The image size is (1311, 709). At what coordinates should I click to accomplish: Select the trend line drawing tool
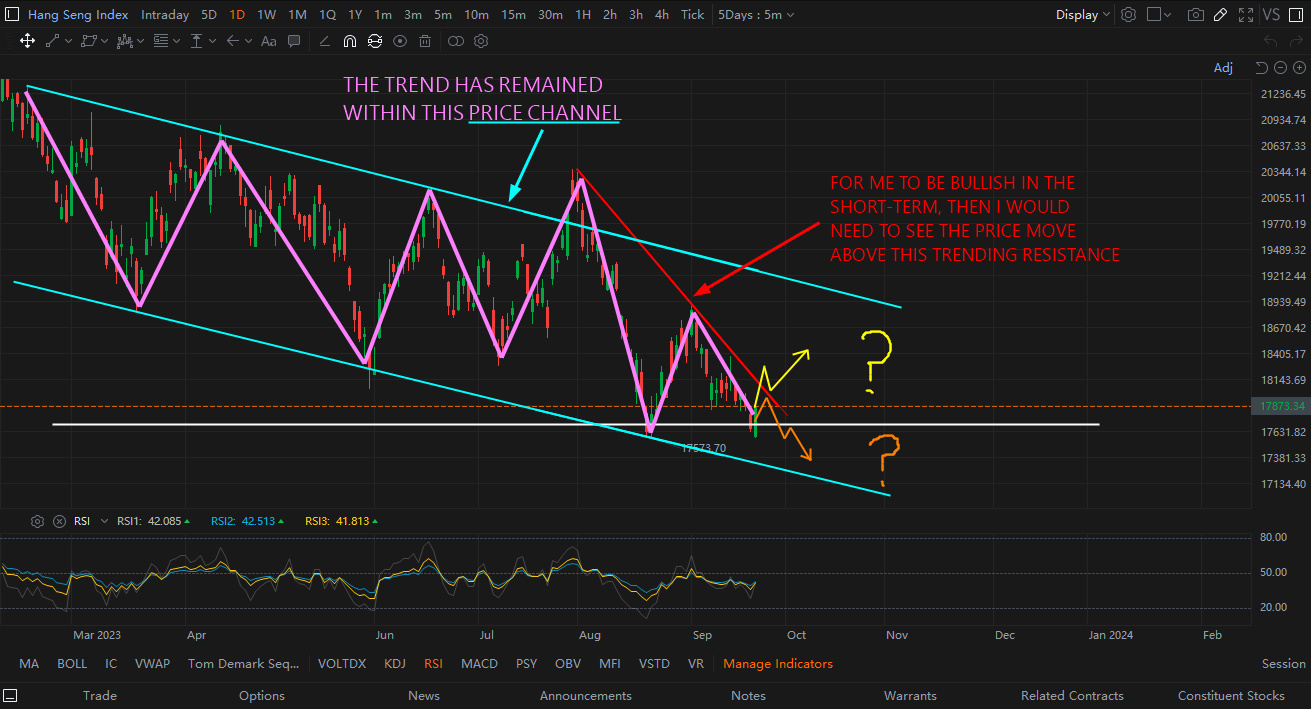pos(53,41)
